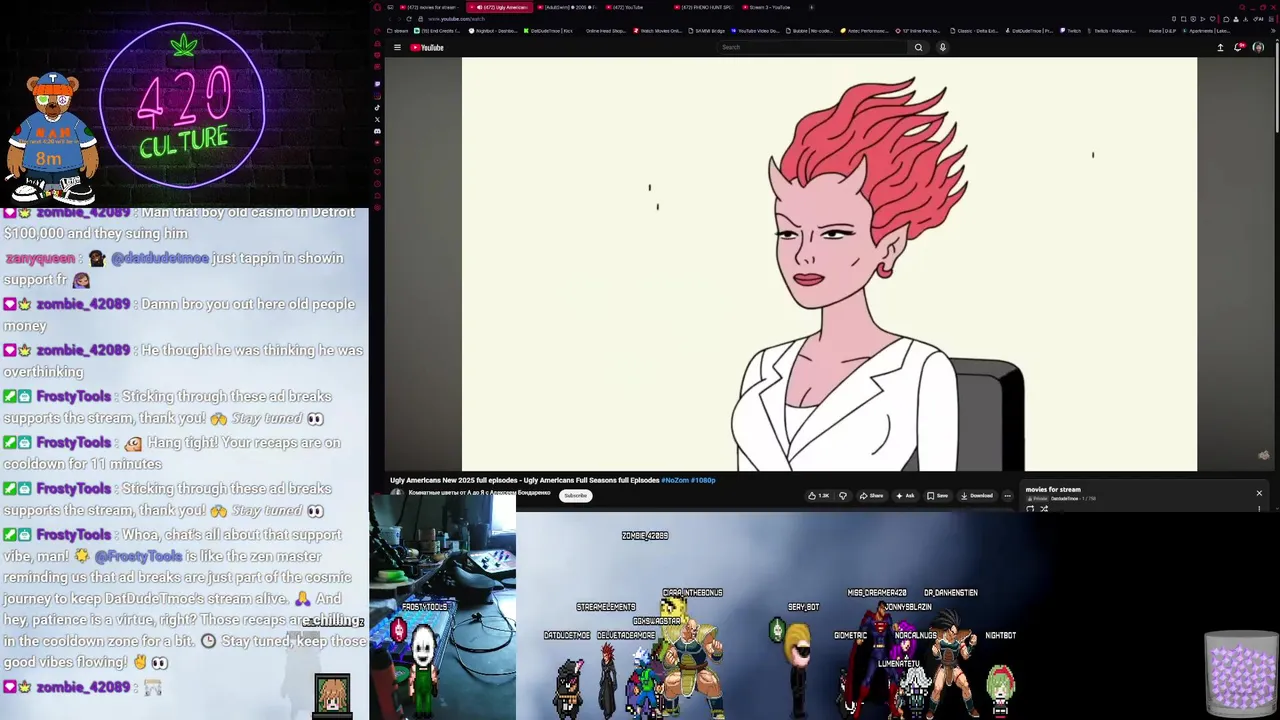
Task: Reload the page with the browser refresh icon
Action: click(x=409, y=19)
